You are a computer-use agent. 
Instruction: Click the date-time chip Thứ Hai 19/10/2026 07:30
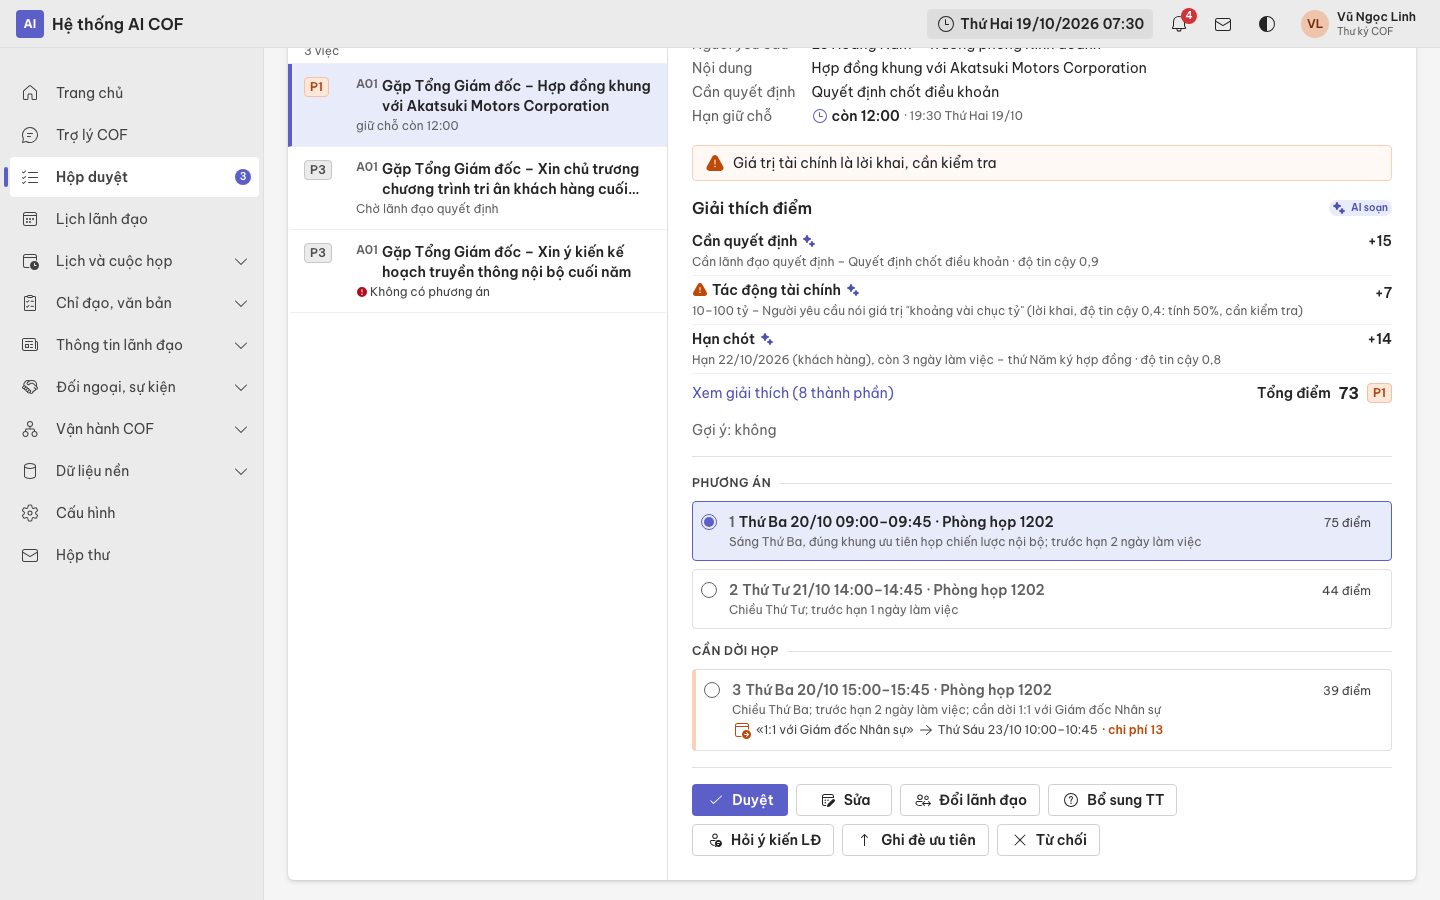(1040, 24)
